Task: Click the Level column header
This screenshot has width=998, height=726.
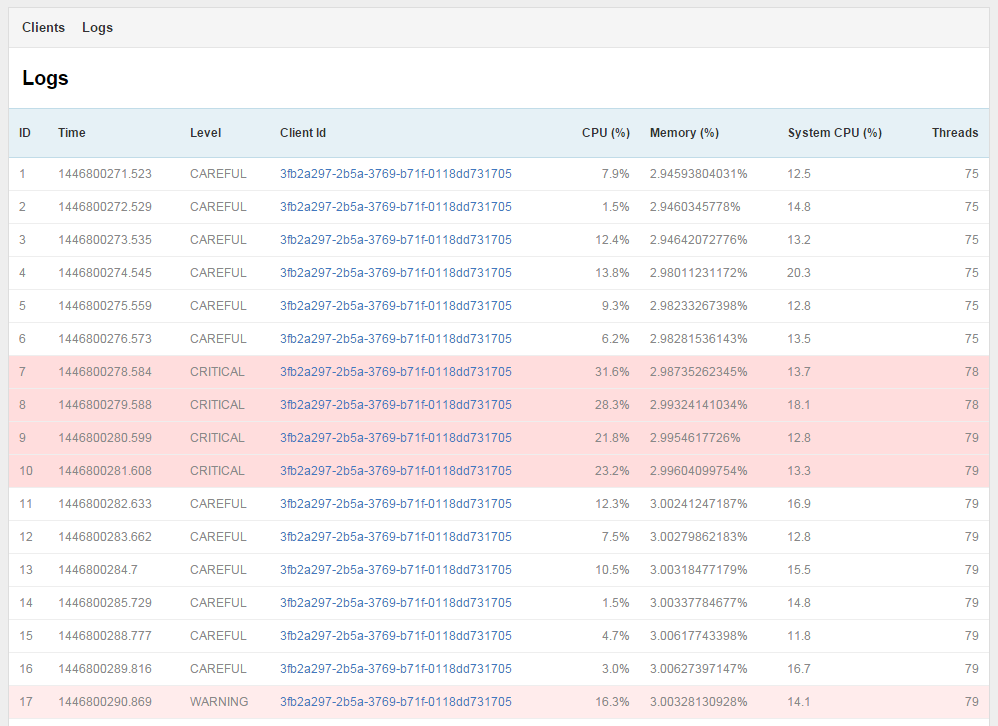Action: [206, 133]
